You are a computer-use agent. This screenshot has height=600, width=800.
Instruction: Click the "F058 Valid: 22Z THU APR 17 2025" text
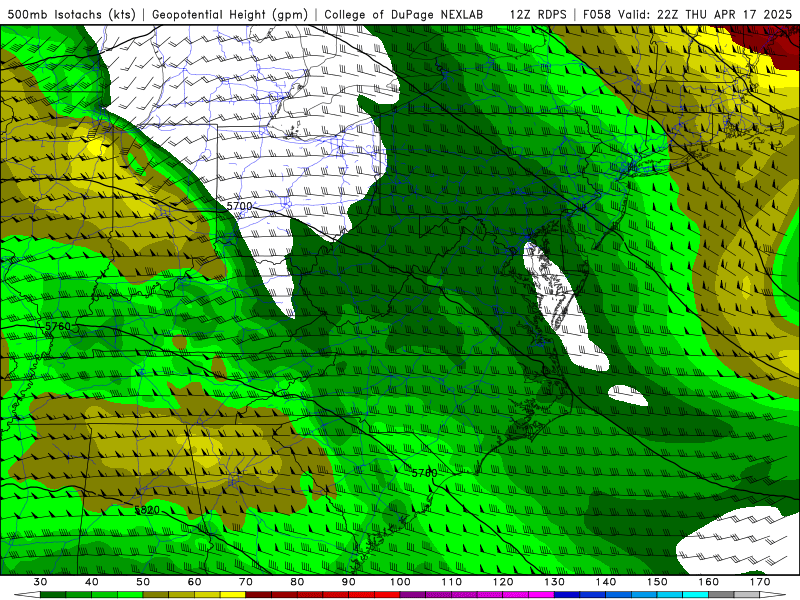click(687, 14)
